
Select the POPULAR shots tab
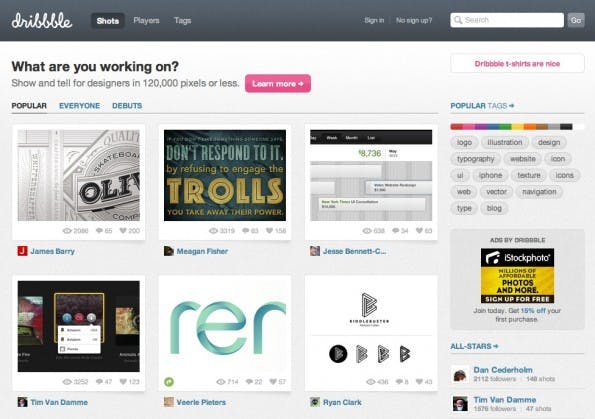point(29,106)
